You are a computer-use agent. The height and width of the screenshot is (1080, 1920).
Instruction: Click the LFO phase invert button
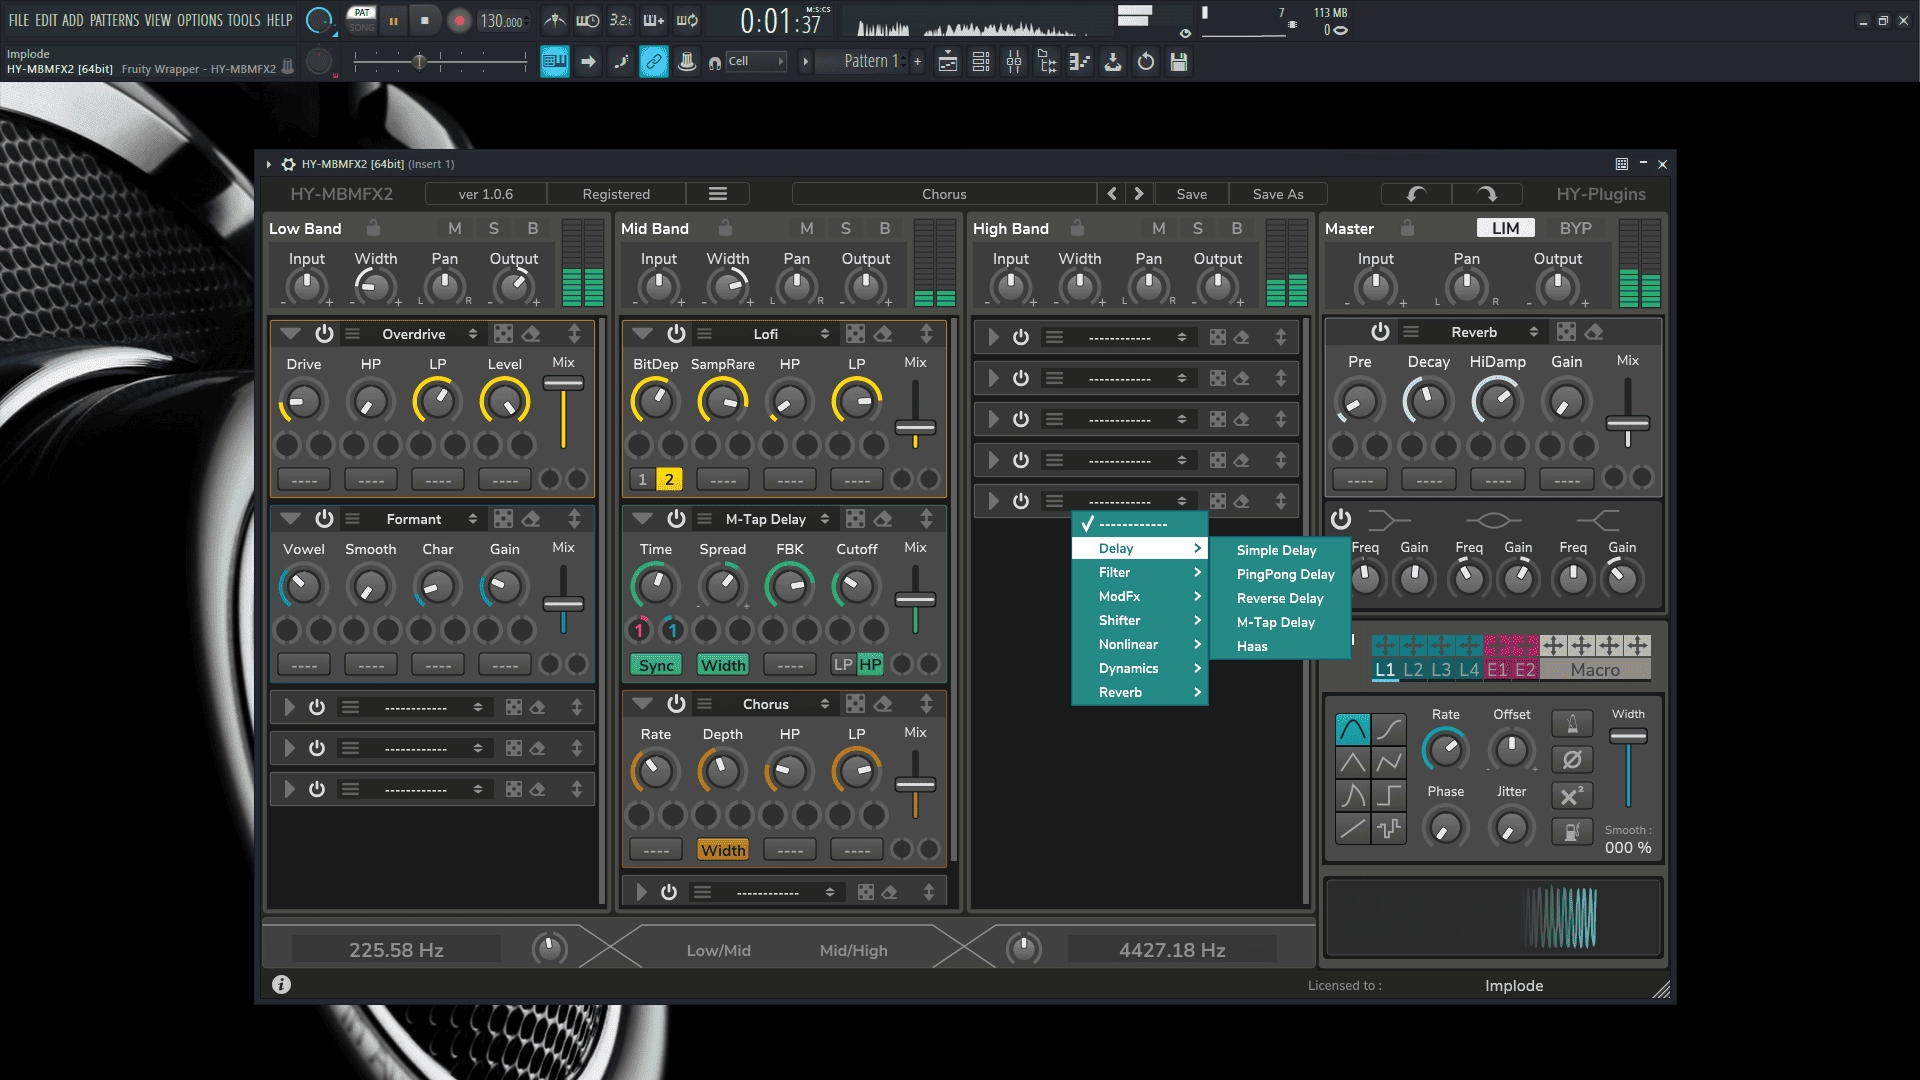click(x=1572, y=760)
